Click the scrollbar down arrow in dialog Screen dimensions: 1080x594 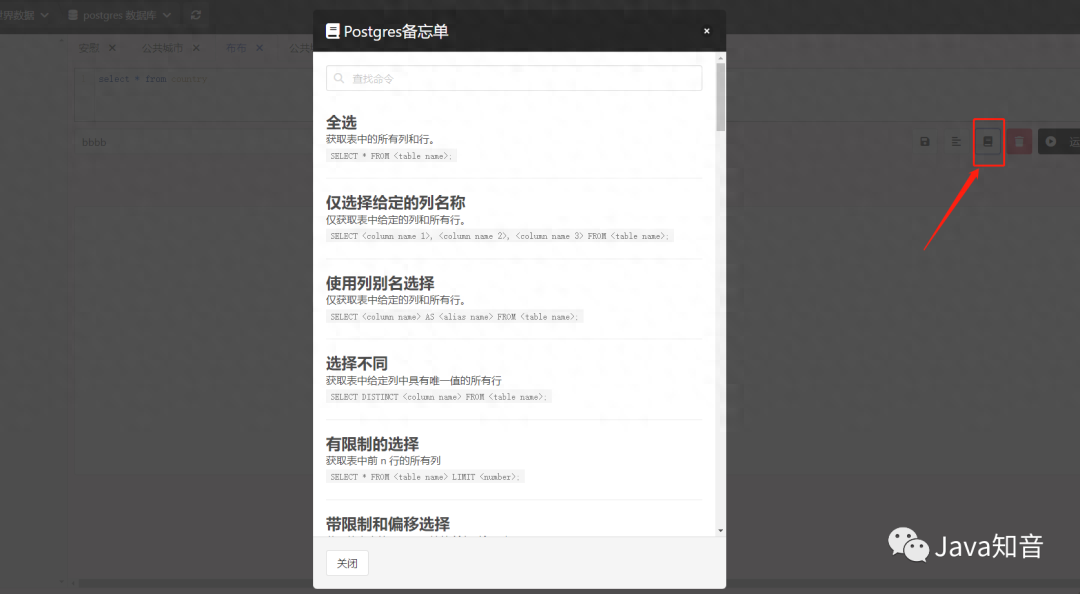pos(721,530)
